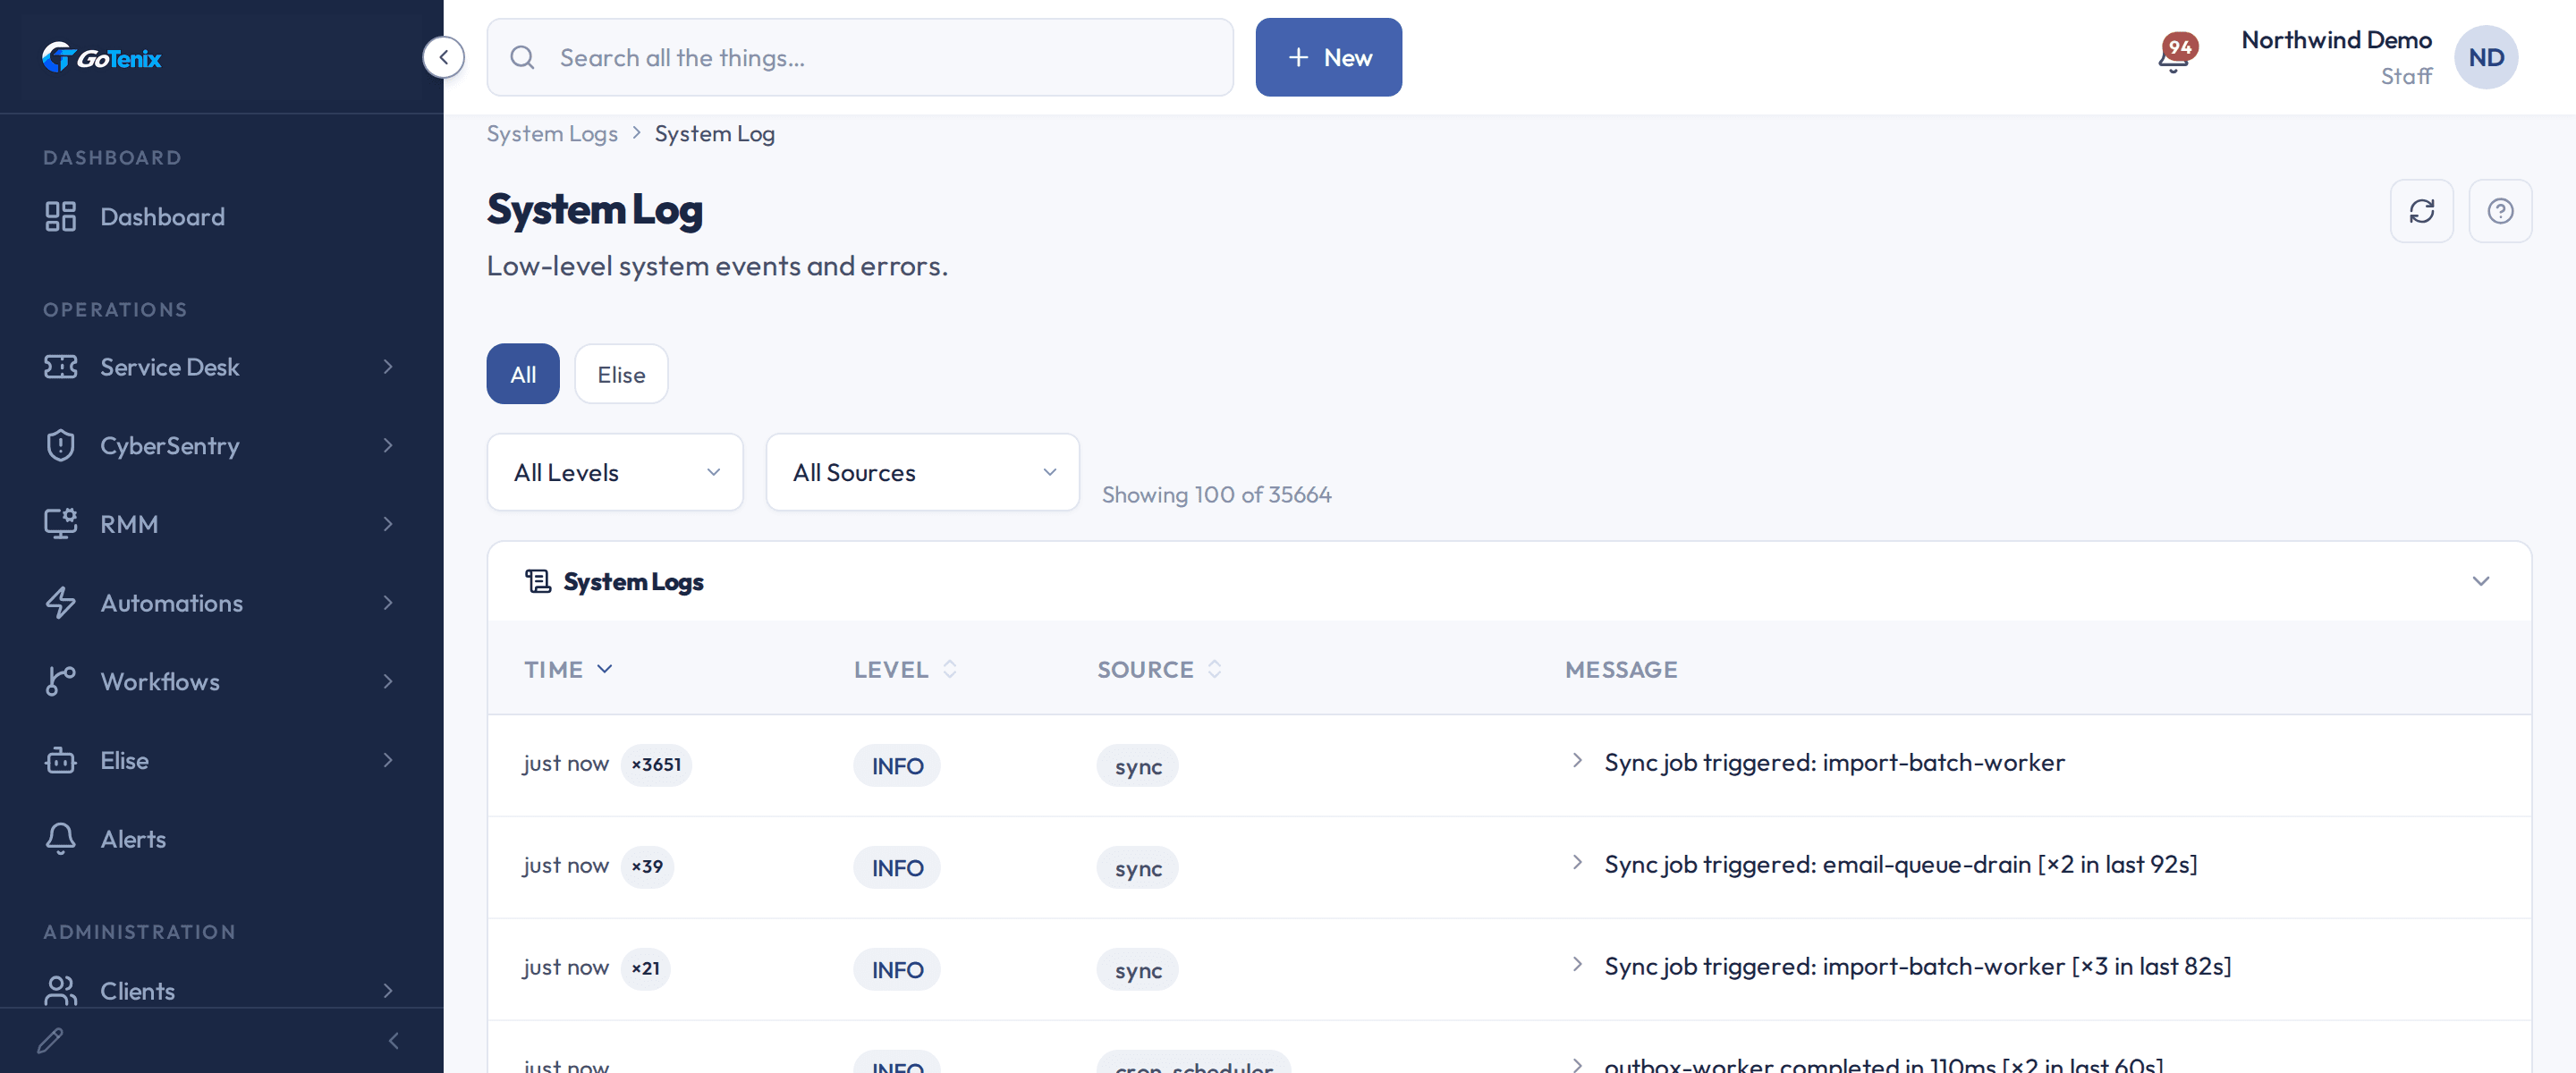
Task: Select the All filter tab
Action: [x=523, y=374]
